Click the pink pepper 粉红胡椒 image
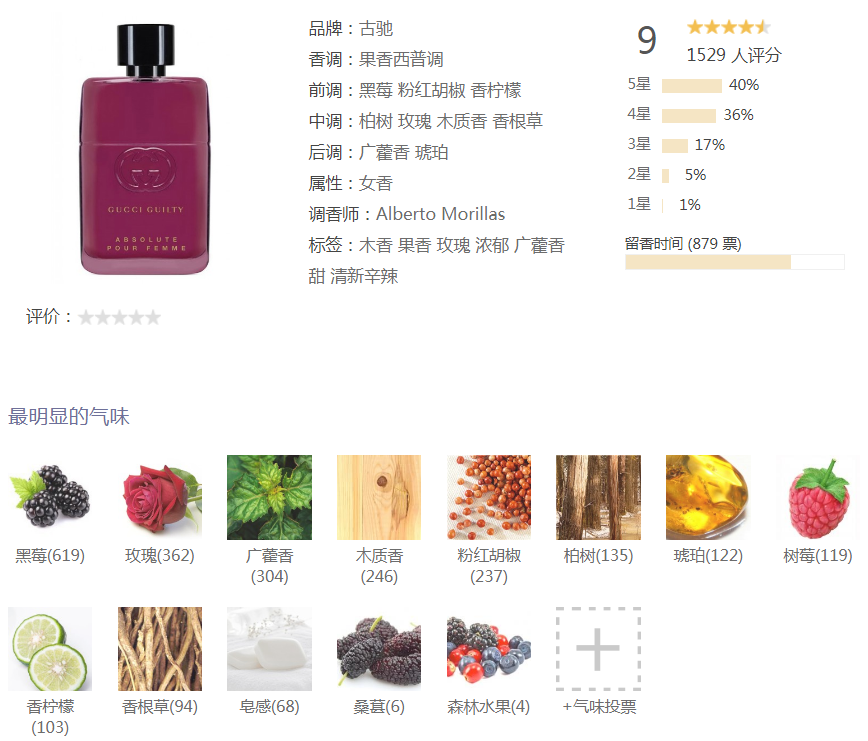868x741 pixels. [x=489, y=497]
